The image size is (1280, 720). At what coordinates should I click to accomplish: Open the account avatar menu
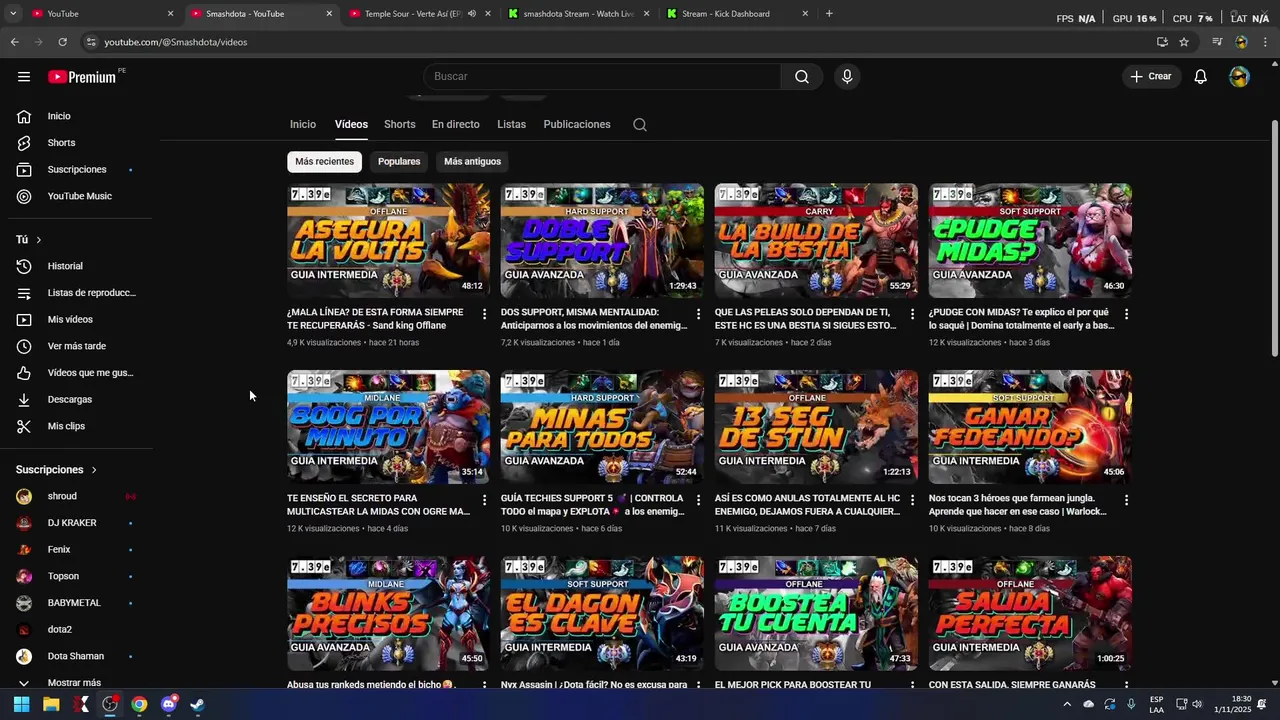point(1239,77)
